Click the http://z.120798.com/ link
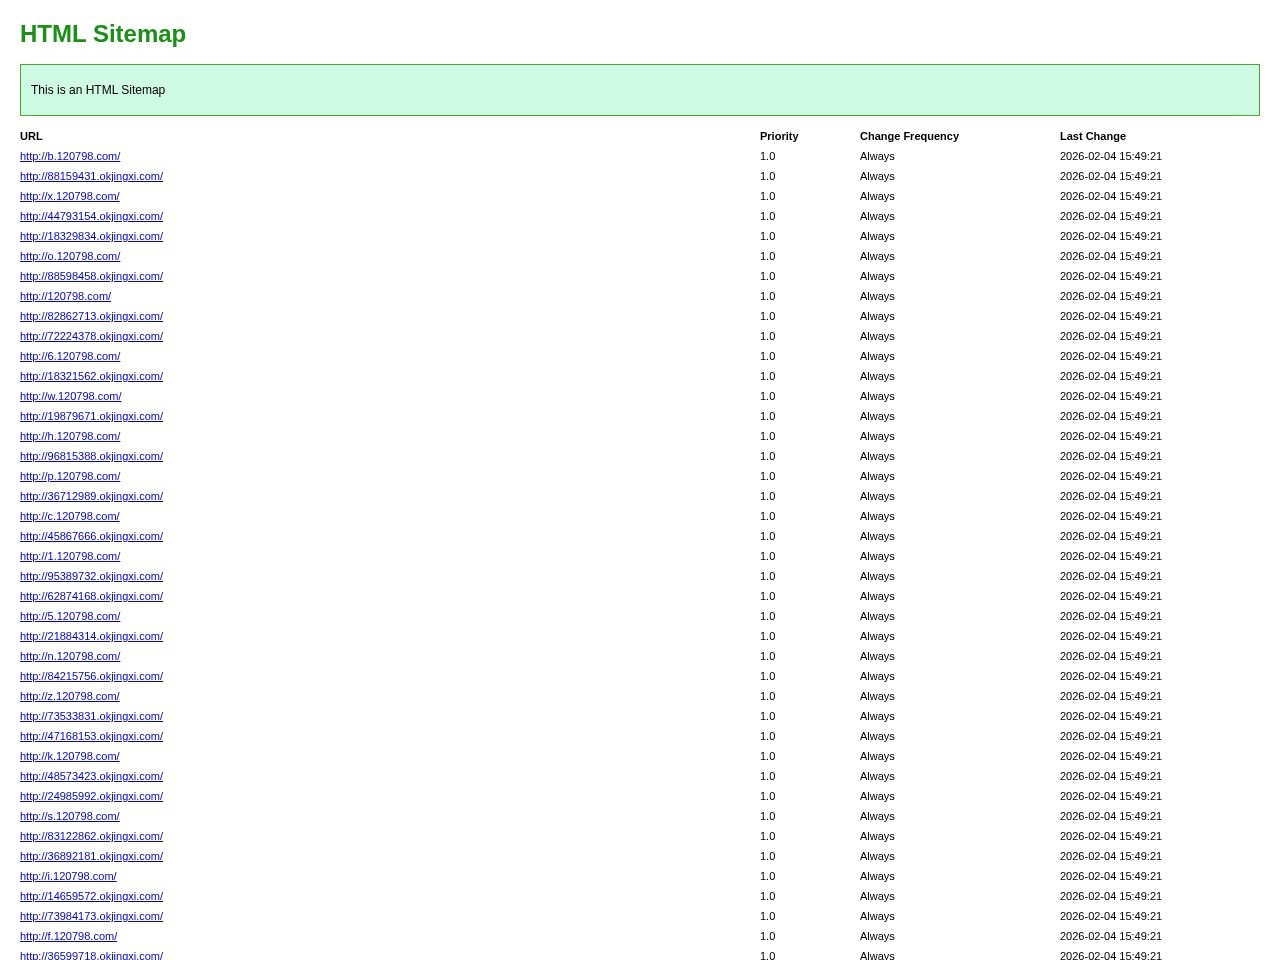Screen dimensions: 1280x960 coord(70,696)
